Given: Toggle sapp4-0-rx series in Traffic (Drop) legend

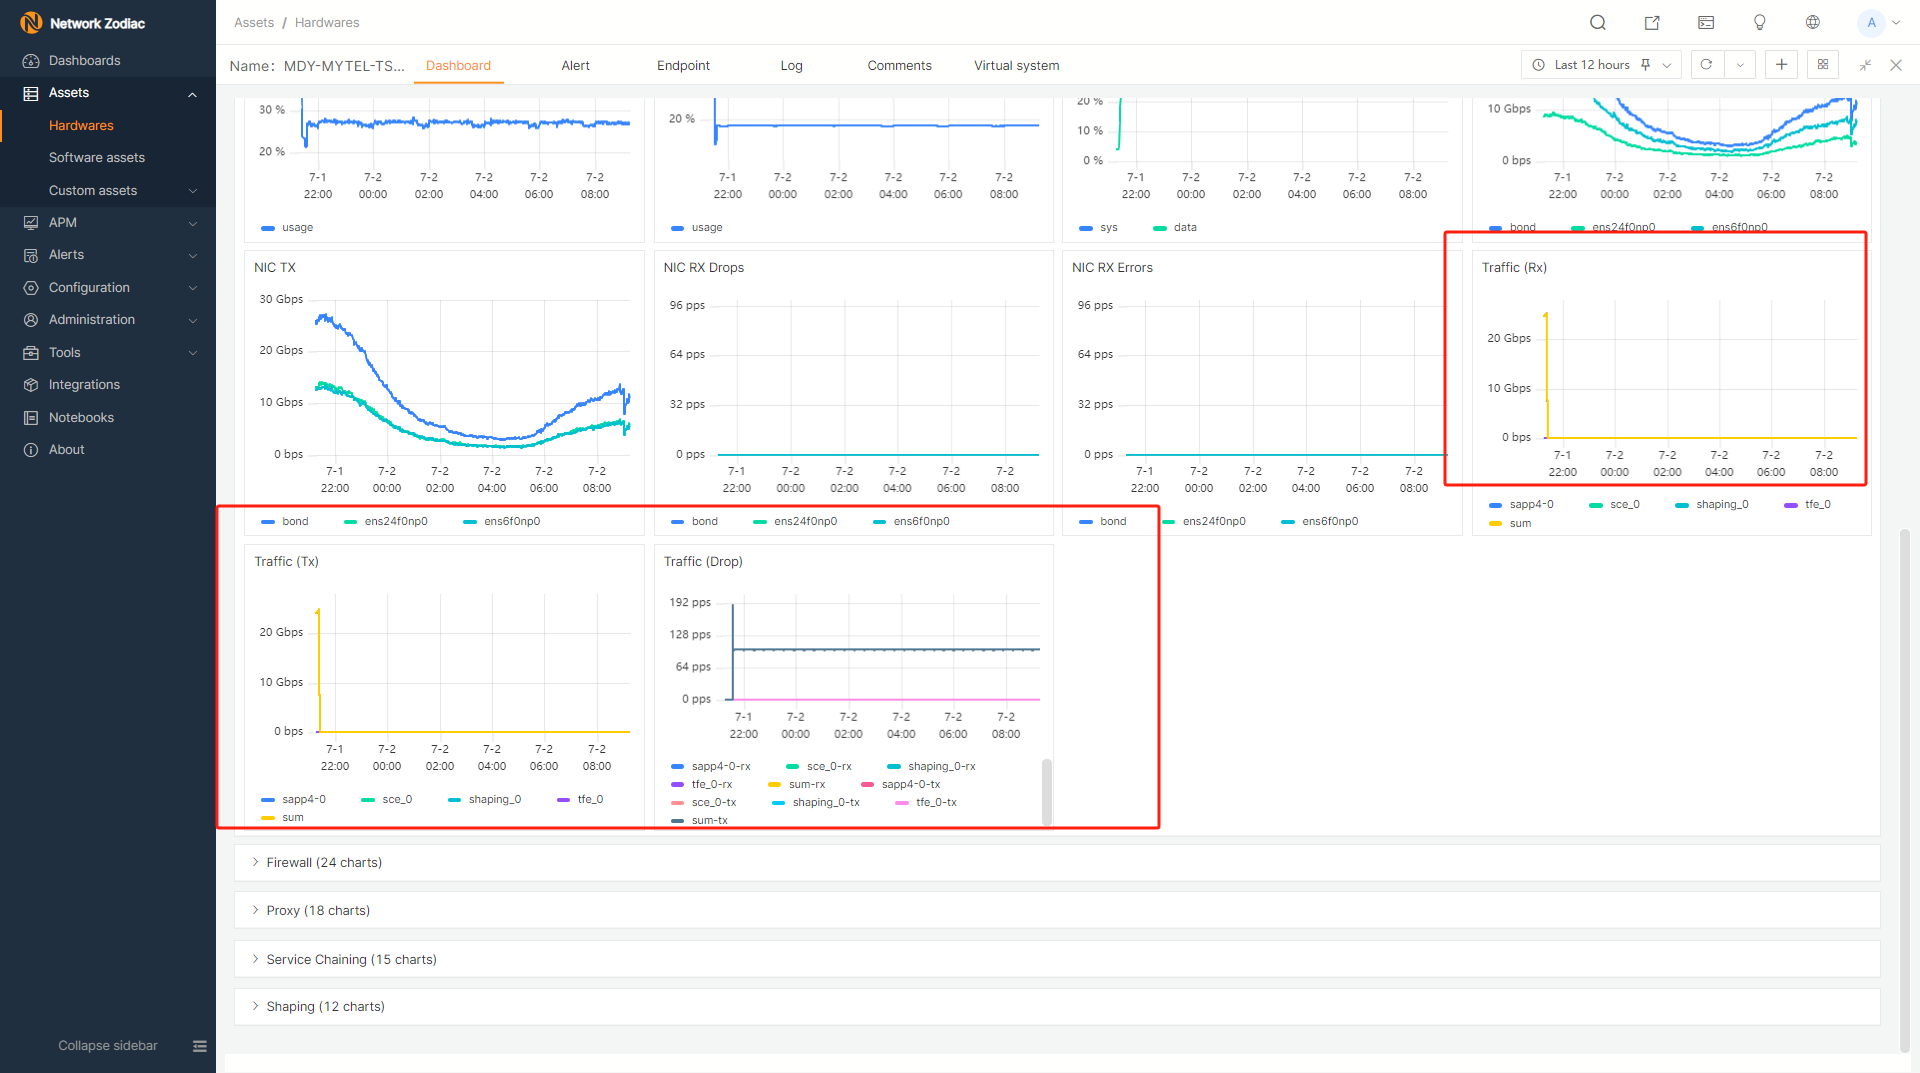Looking at the screenshot, I should point(711,767).
